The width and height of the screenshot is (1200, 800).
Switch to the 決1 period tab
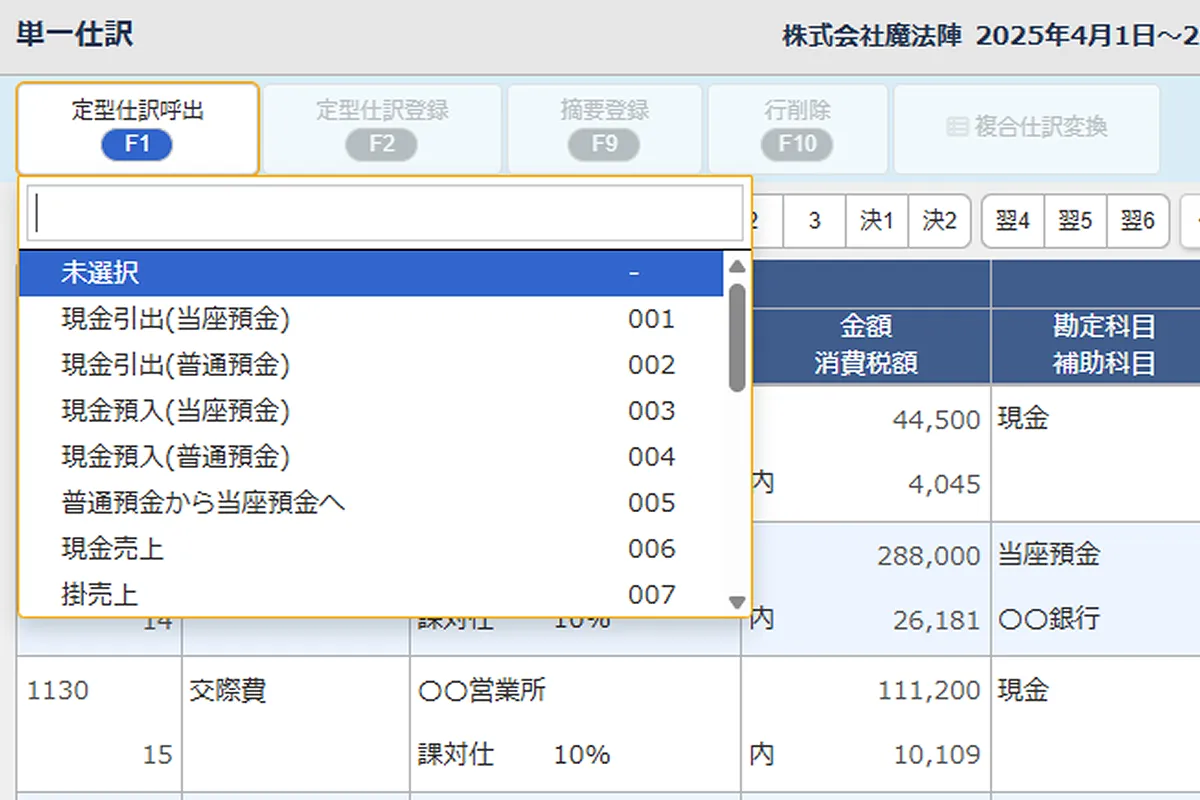click(x=877, y=221)
